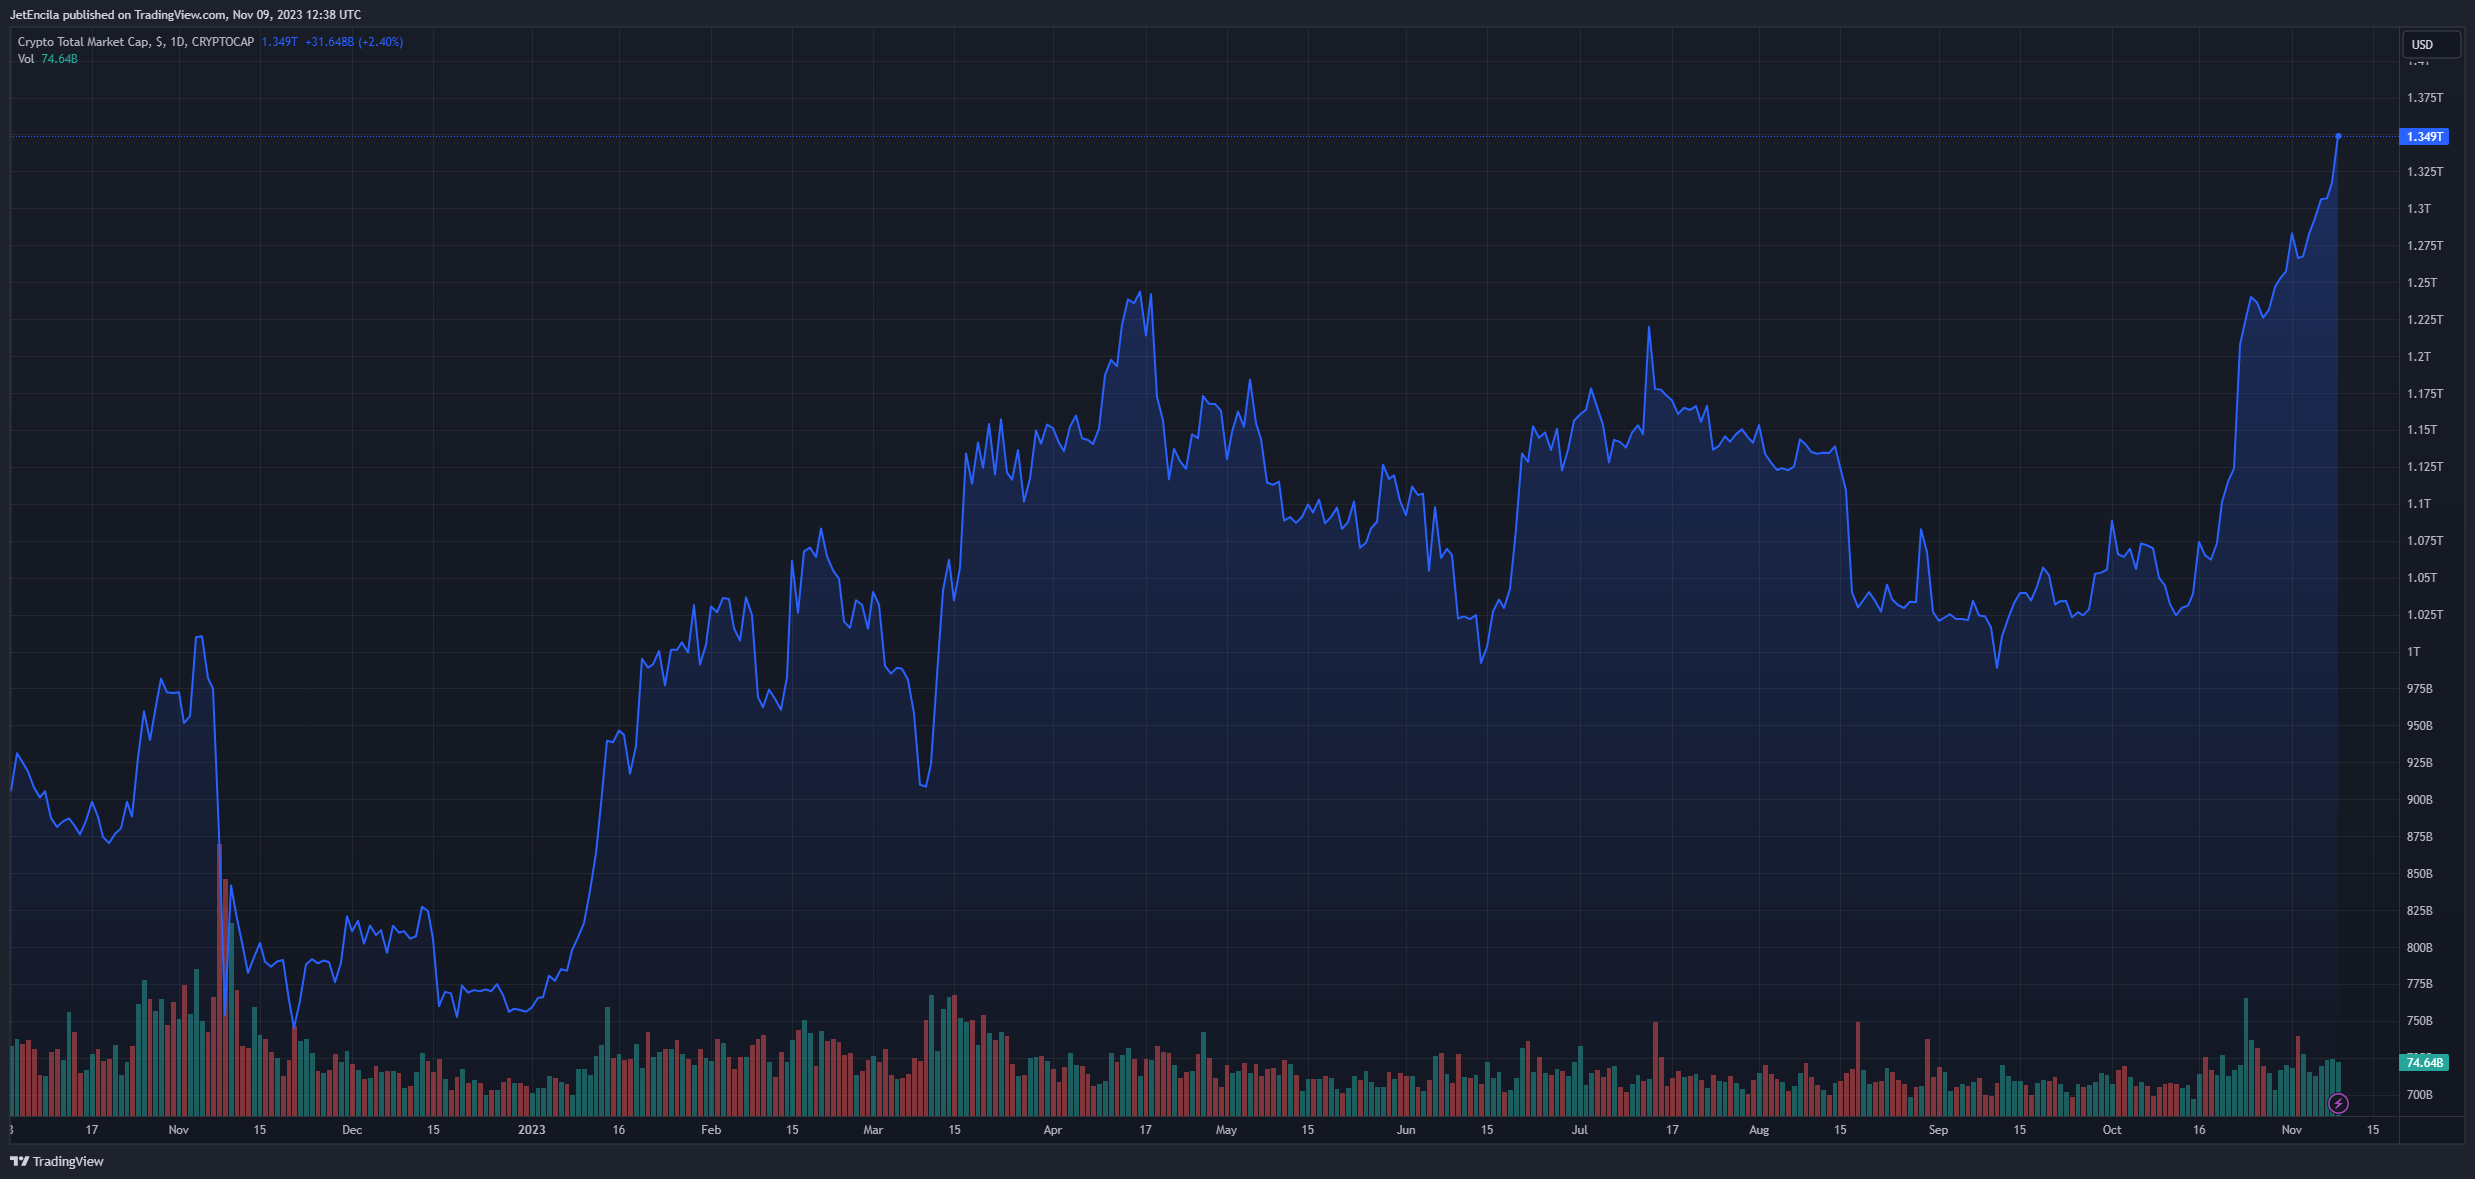This screenshot has height=1179, width=2475.
Task: Click the TradingView logo at bottom left
Action: (x=57, y=1161)
